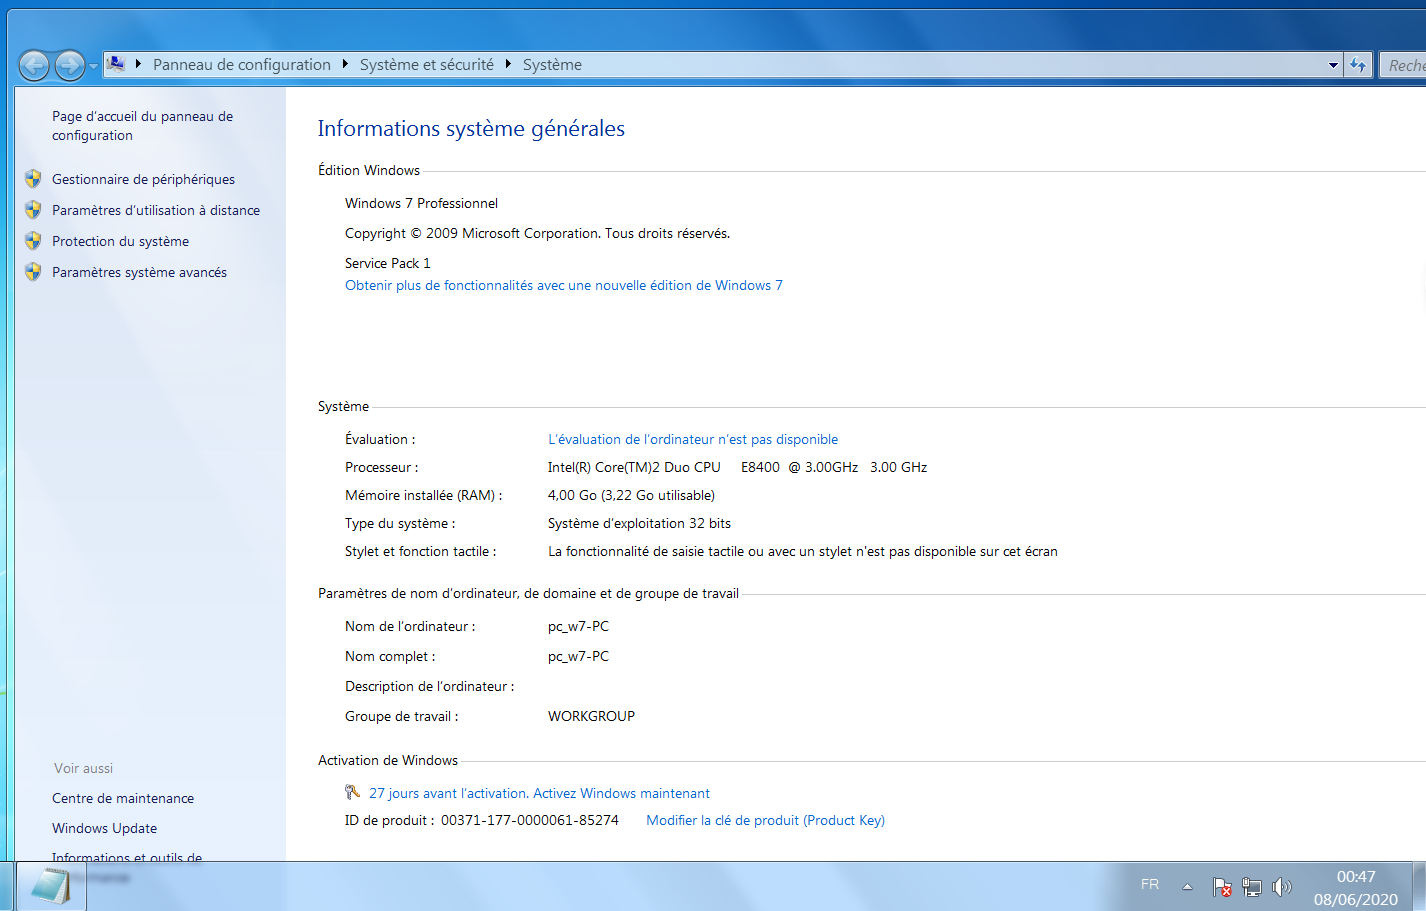Open the link to get a new Windows 7 edition

(x=564, y=285)
